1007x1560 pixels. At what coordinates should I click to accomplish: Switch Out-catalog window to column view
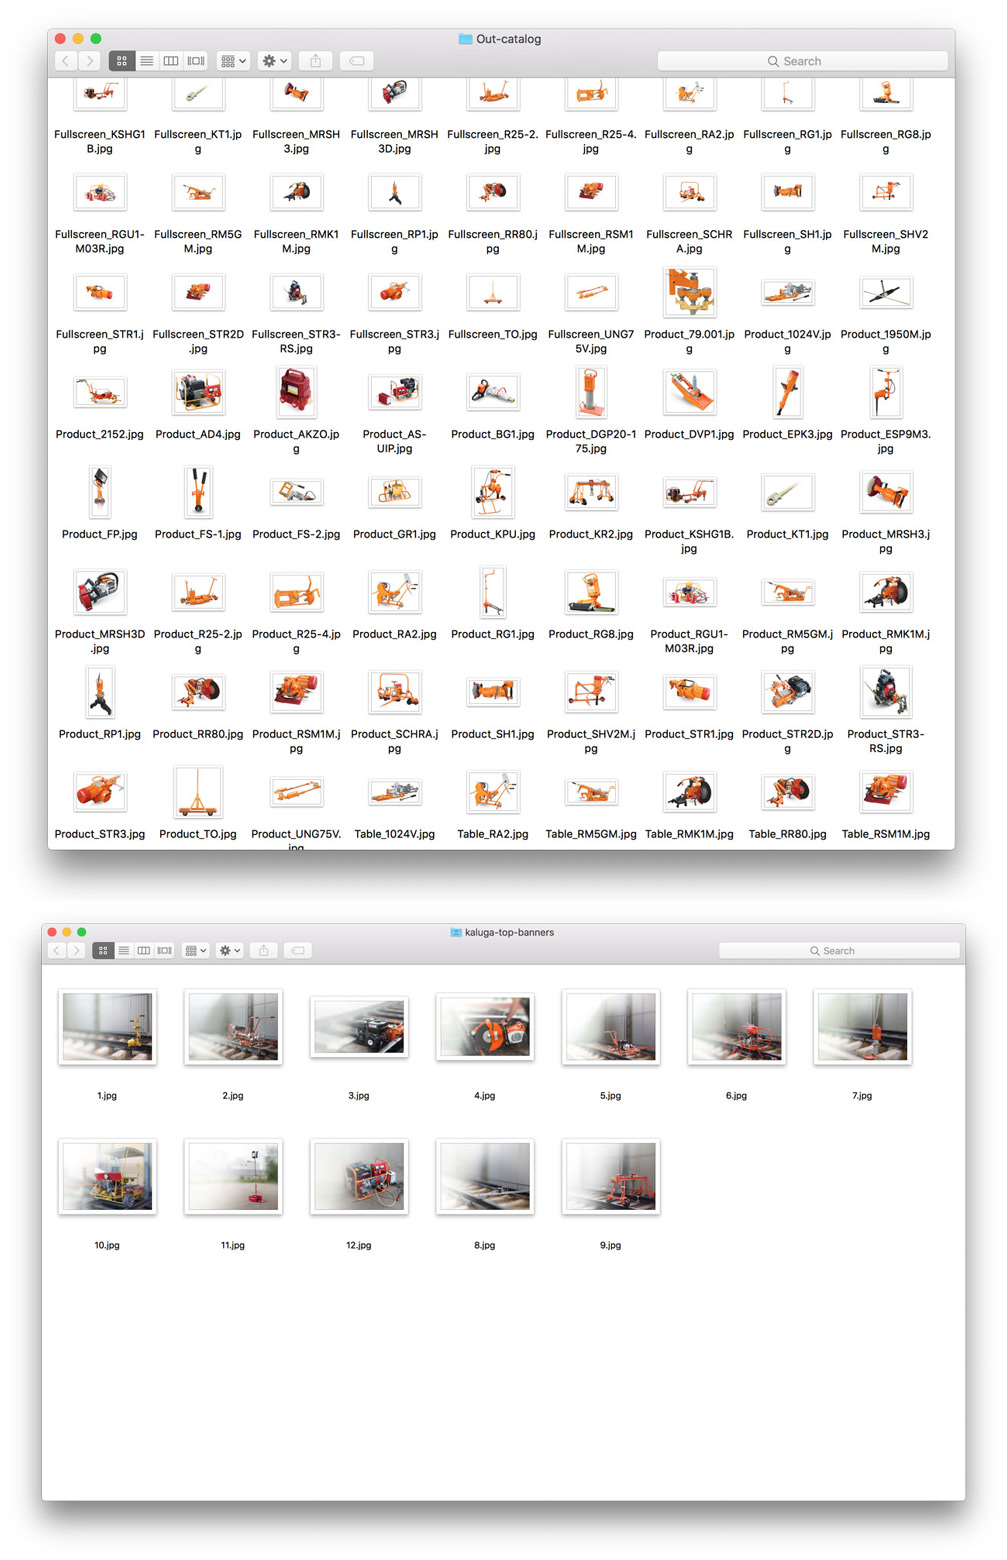coord(171,61)
